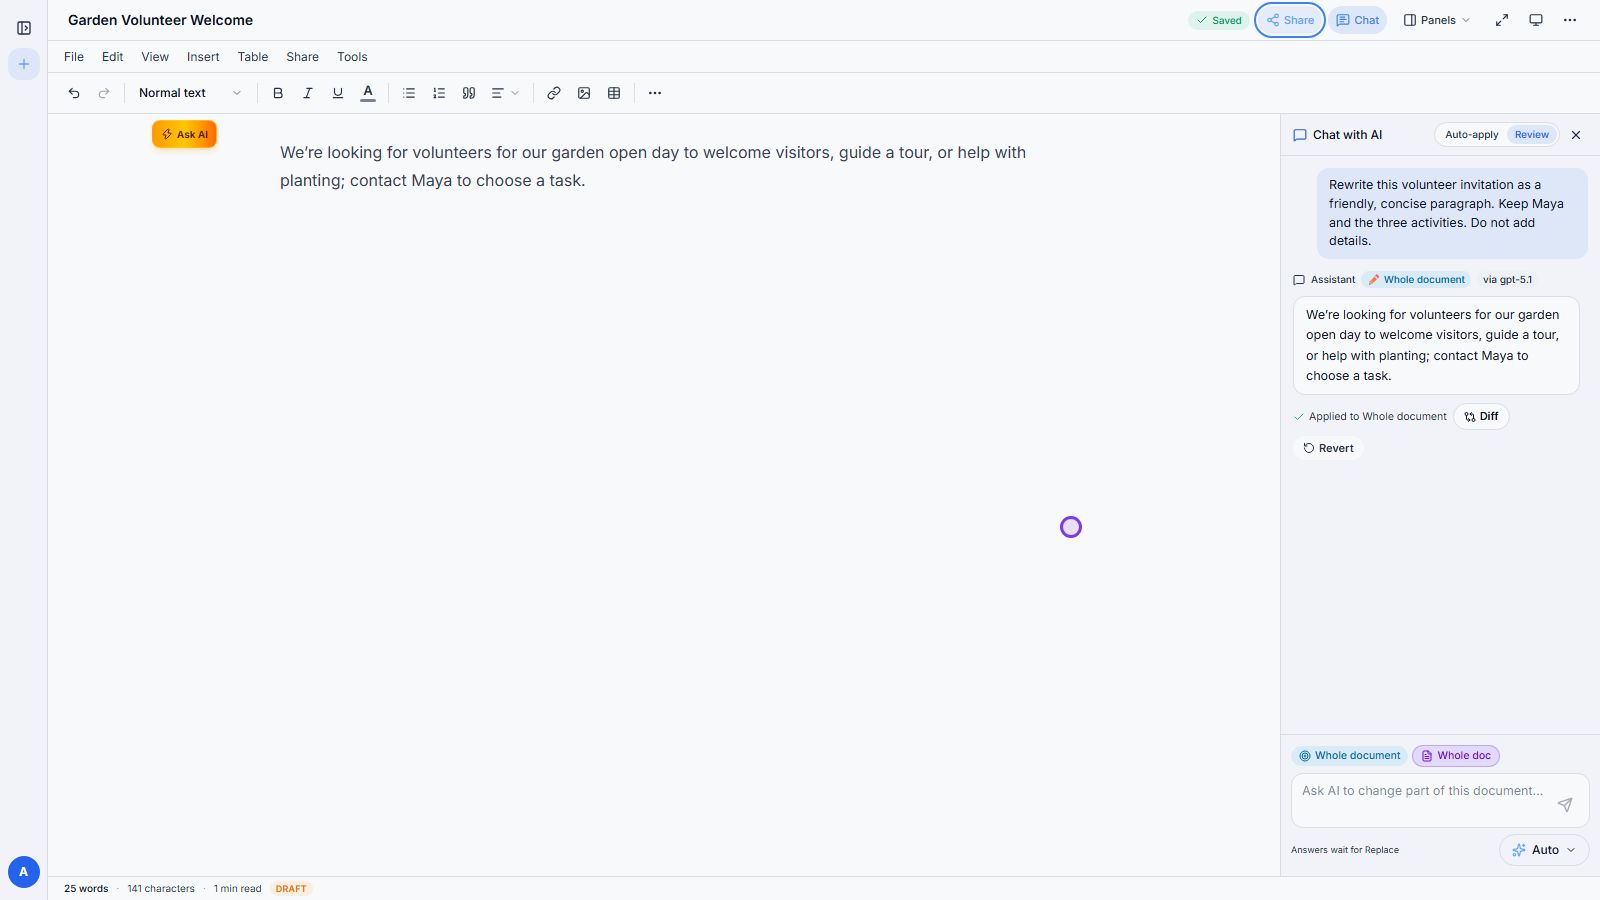Click the DRAFT status badge
The width and height of the screenshot is (1600, 900).
coord(291,889)
